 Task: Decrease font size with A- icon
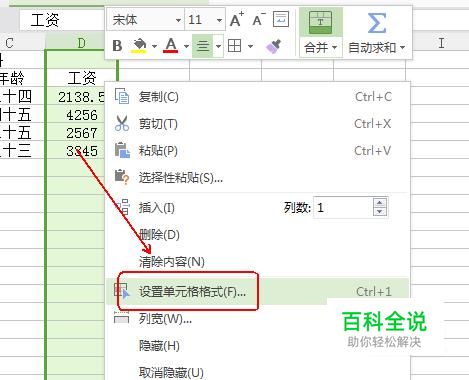(259, 20)
